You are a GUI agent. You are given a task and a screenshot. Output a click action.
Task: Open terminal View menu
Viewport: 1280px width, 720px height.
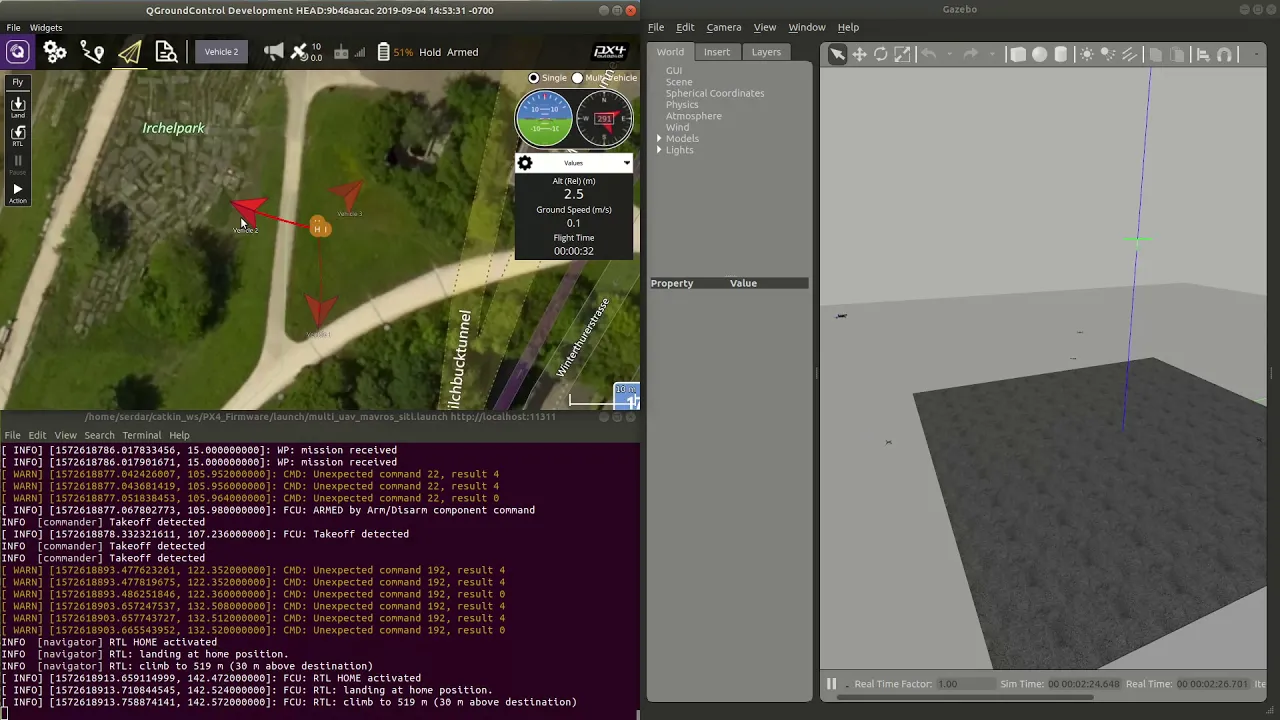tap(65, 435)
